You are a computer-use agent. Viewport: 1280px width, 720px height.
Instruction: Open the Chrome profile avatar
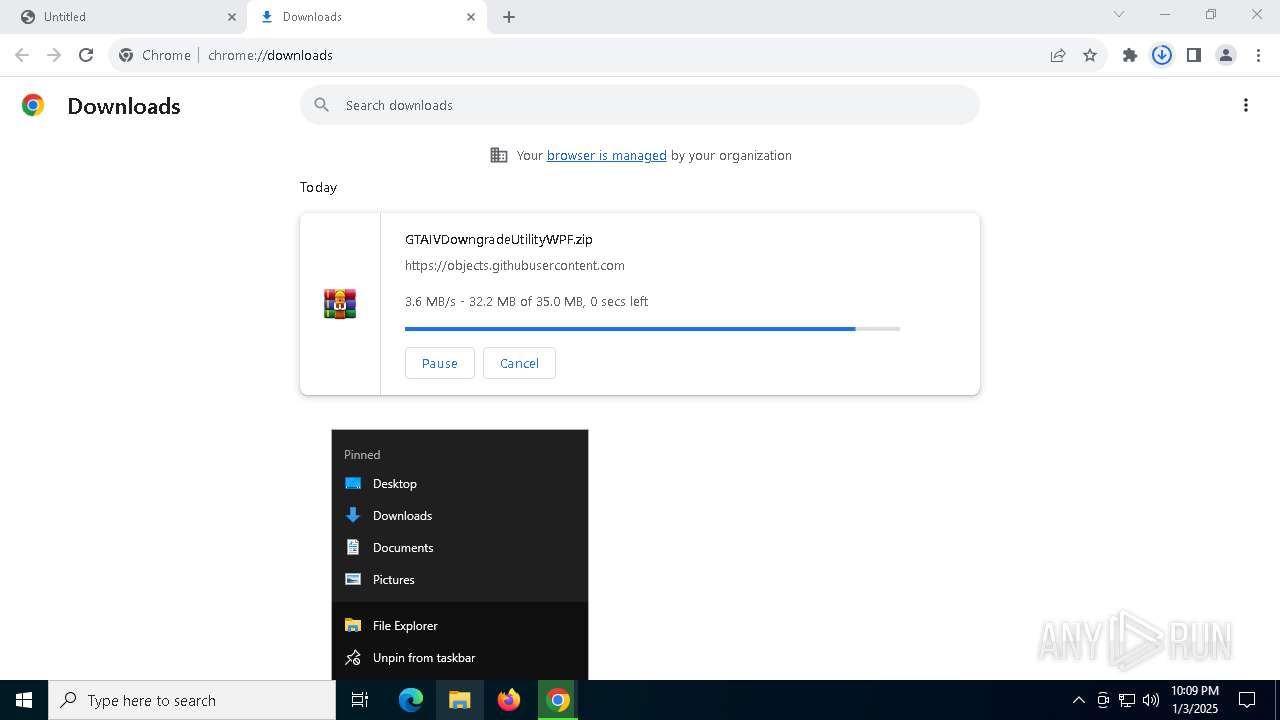click(x=1226, y=55)
